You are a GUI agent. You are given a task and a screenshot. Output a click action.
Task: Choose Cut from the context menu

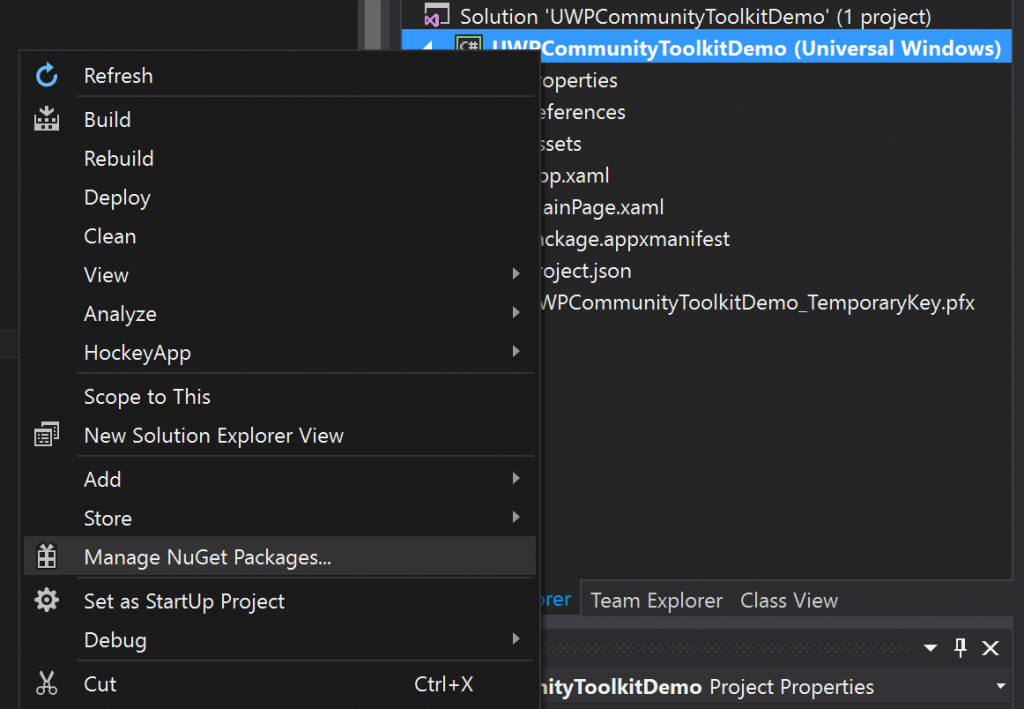click(x=280, y=684)
